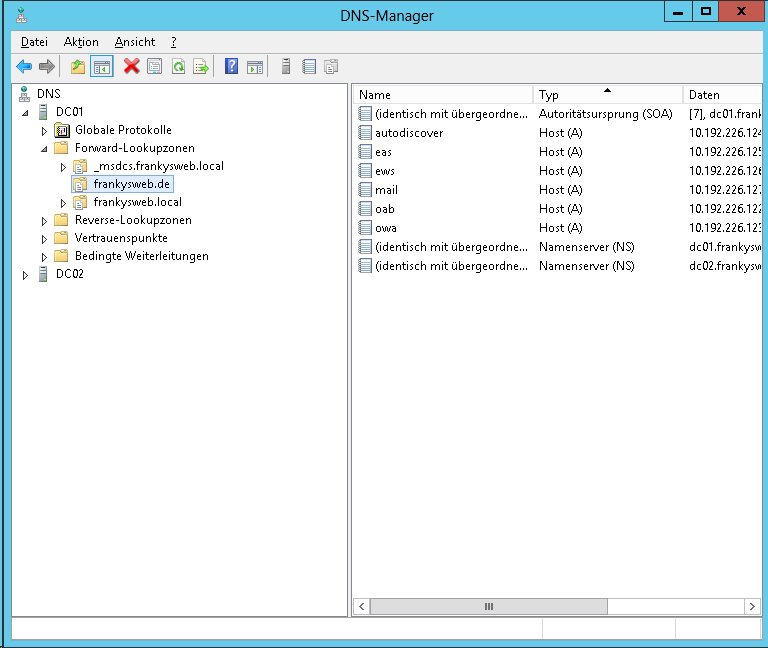Open properties using the toolbar icon
This screenshot has height=648, width=768.
[154, 67]
